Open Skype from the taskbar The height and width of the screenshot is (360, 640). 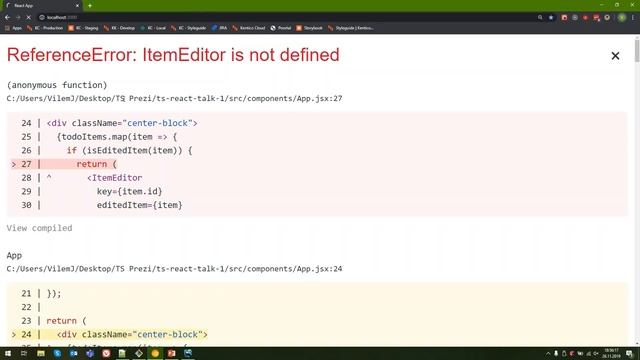click(57, 353)
